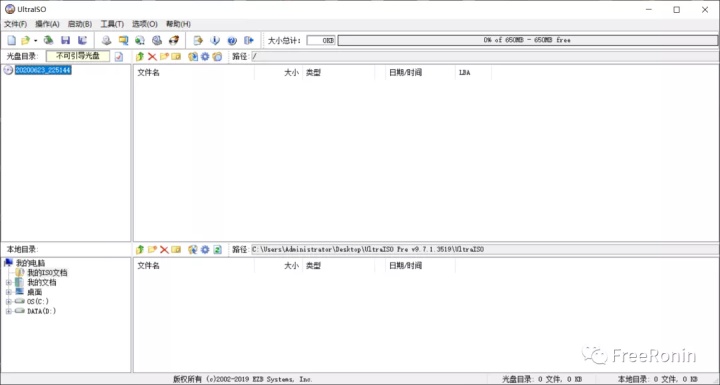Click New Folder icon in disc pane toolbar

click(164, 57)
